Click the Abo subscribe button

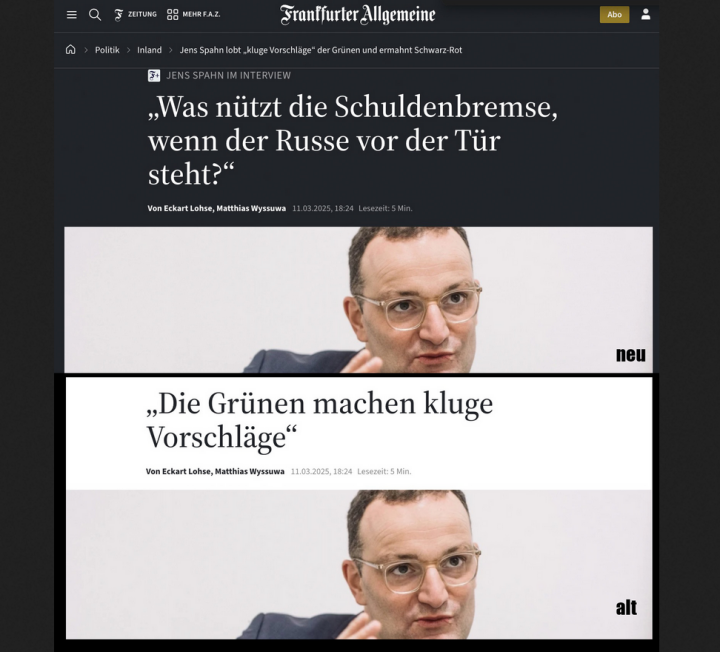[614, 15]
